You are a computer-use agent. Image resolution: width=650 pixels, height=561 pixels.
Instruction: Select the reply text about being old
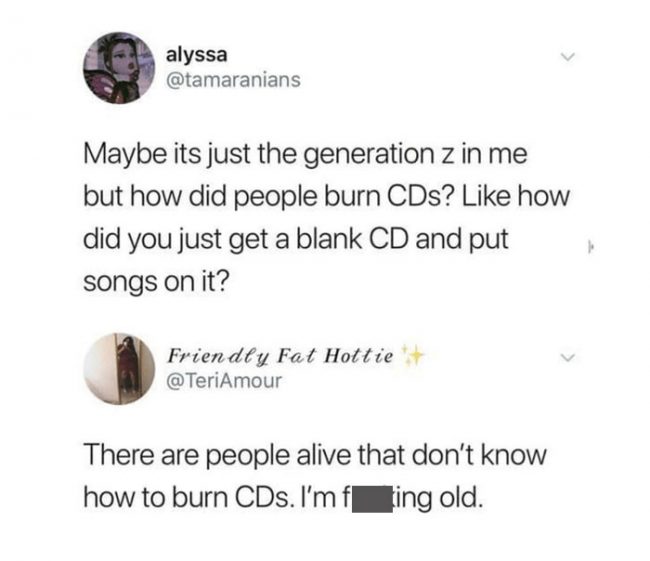(x=315, y=477)
